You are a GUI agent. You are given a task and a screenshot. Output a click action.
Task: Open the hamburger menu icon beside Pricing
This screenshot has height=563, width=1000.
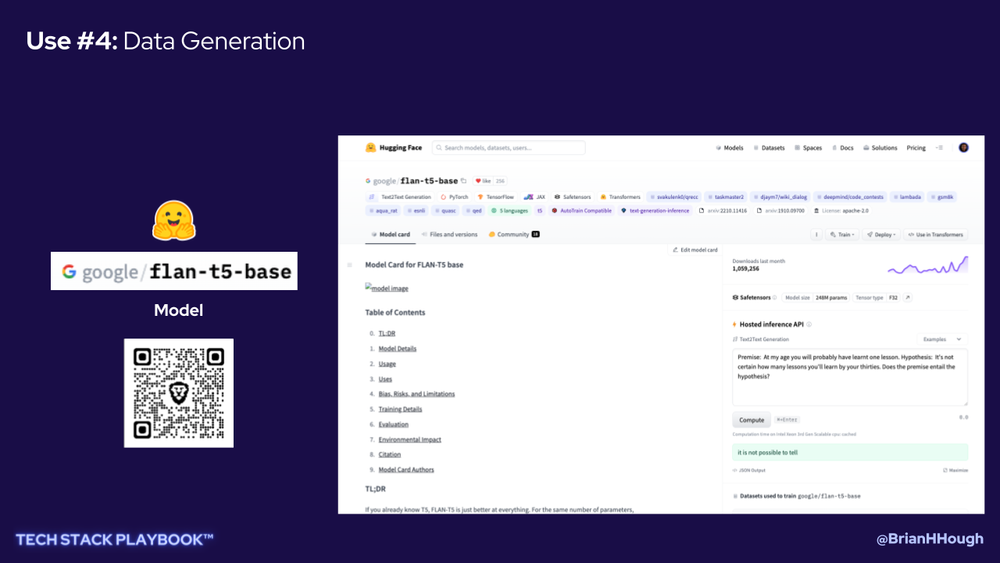[x=939, y=147]
